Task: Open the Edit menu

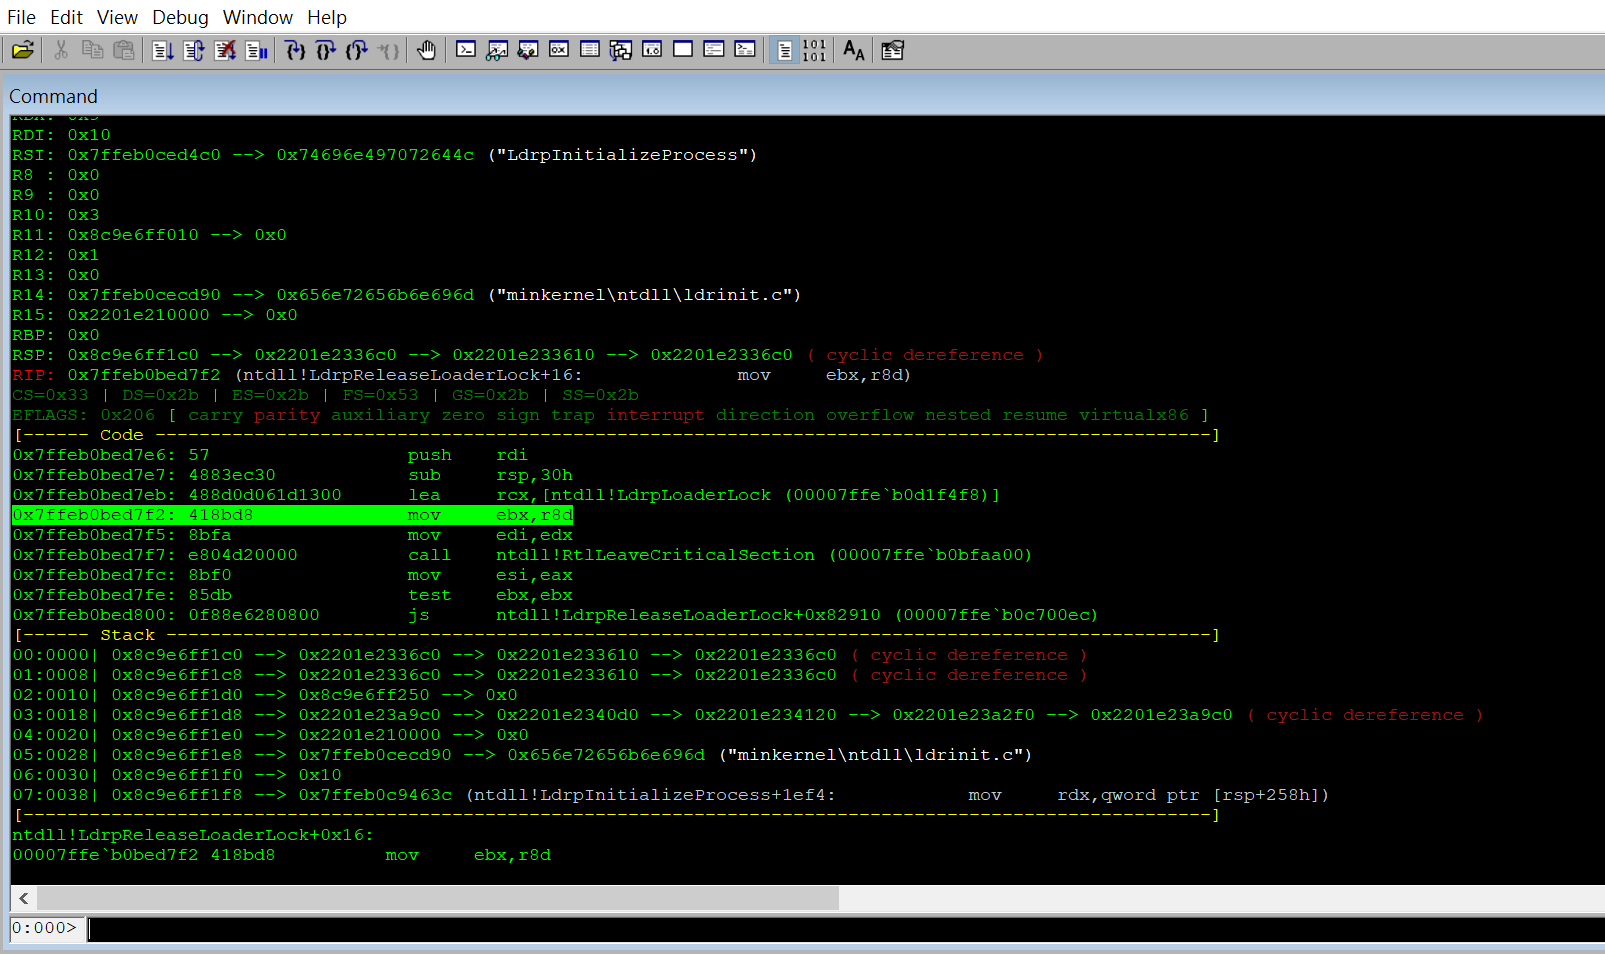Action: tap(66, 17)
